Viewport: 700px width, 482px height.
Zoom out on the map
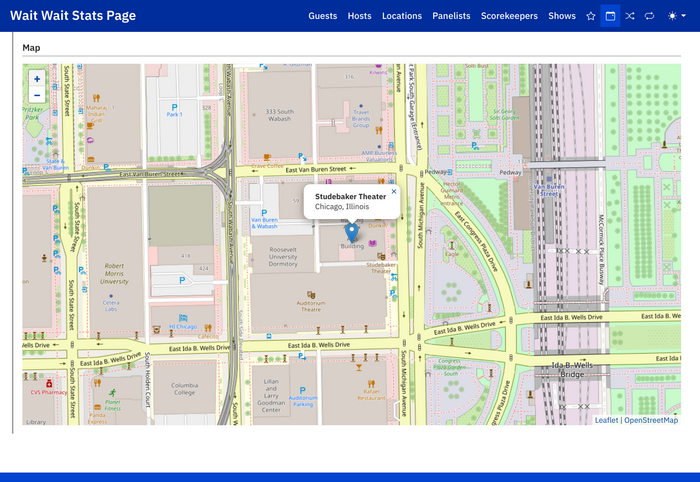point(37,95)
